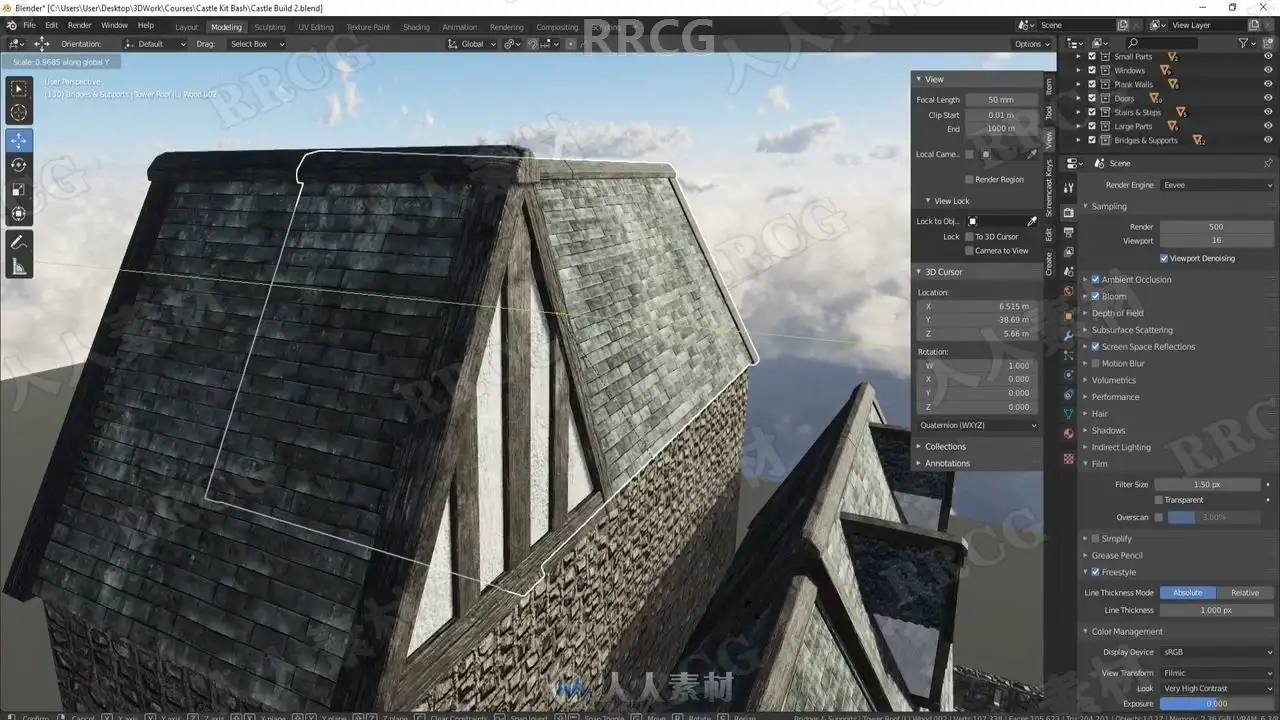The width and height of the screenshot is (1280, 720).
Task: Toggle pin icon in Properties header
Action: click(x=1268, y=163)
